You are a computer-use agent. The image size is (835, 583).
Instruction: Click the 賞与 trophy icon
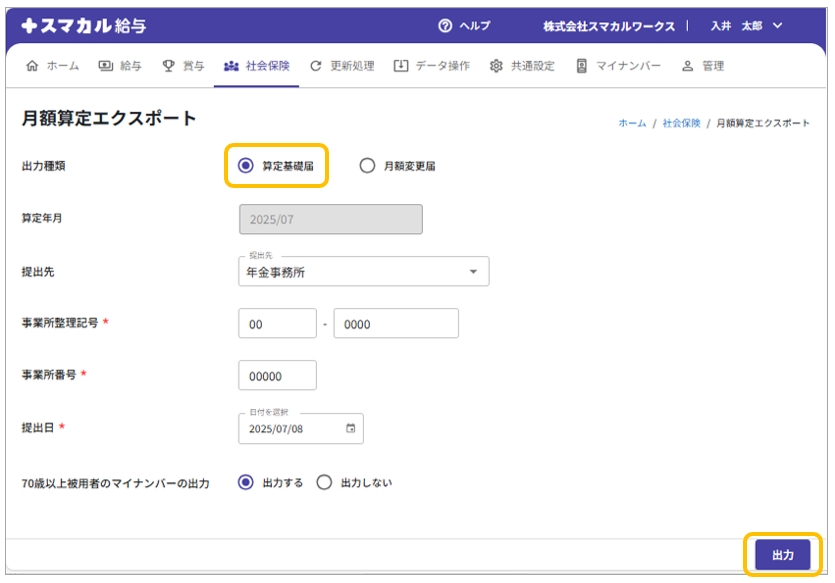point(168,66)
